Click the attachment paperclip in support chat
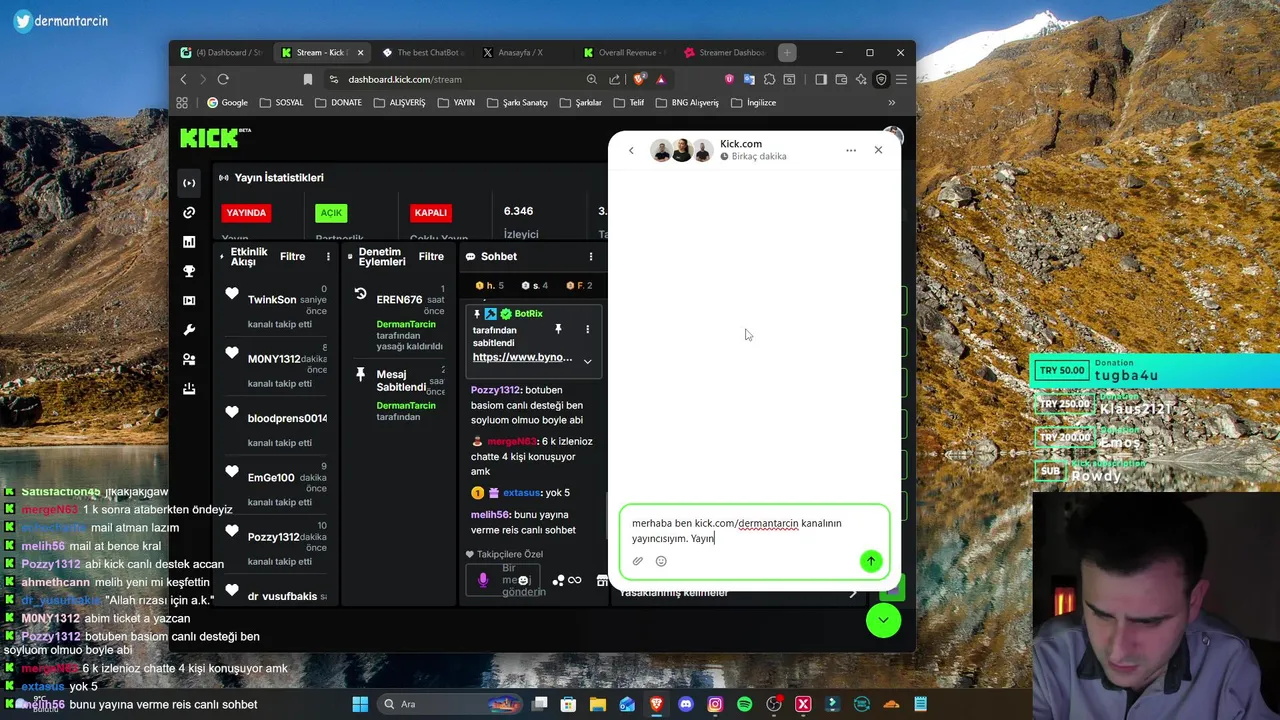This screenshot has height=720, width=1280. (638, 561)
